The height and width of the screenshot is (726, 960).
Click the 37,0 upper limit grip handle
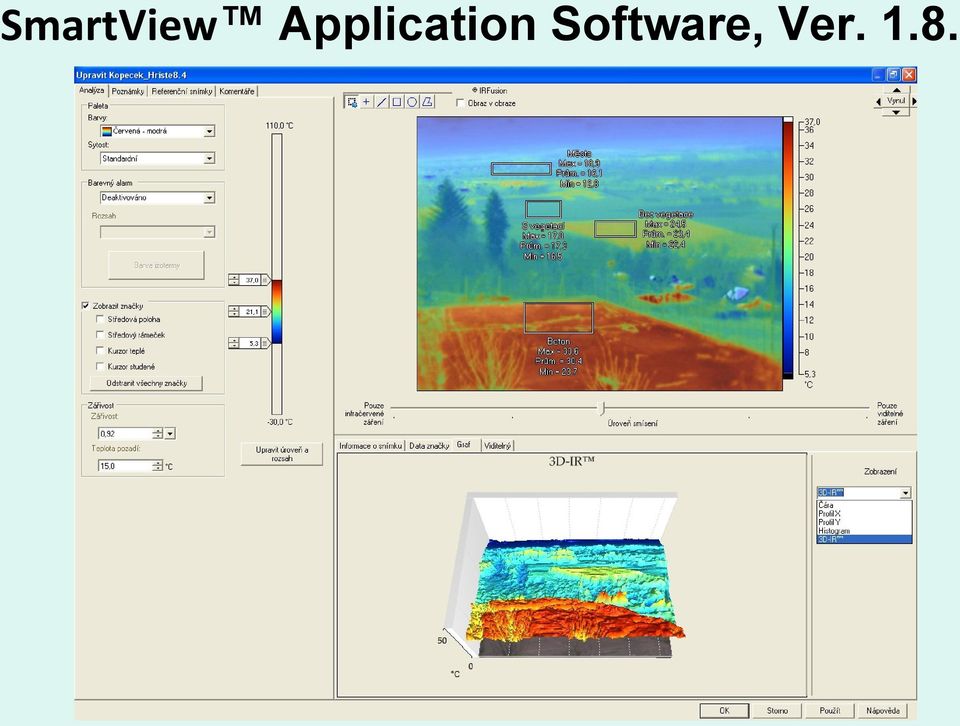click(x=266, y=280)
